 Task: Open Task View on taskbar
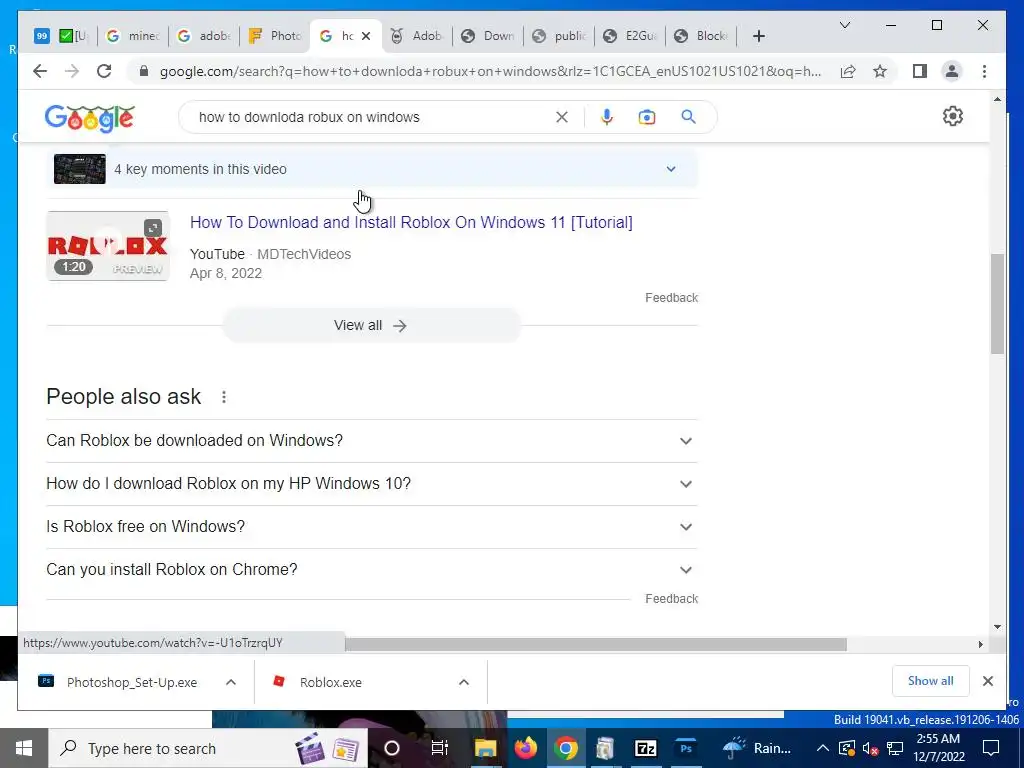point(440,748)
